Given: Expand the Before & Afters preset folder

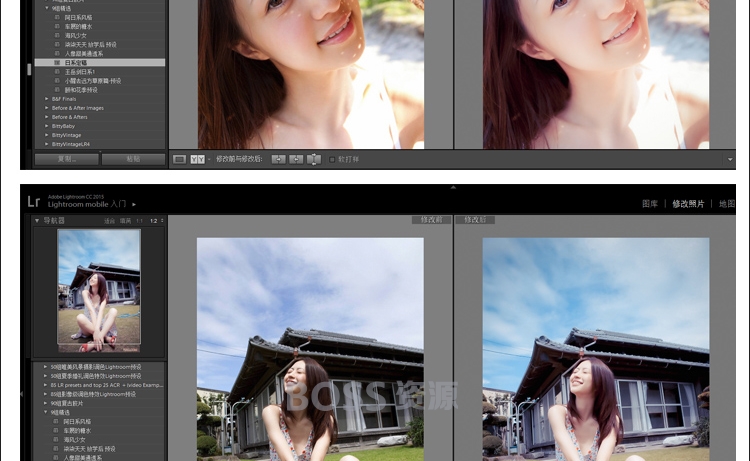Looking at the screenshot, I should click(x=47, y=117).
